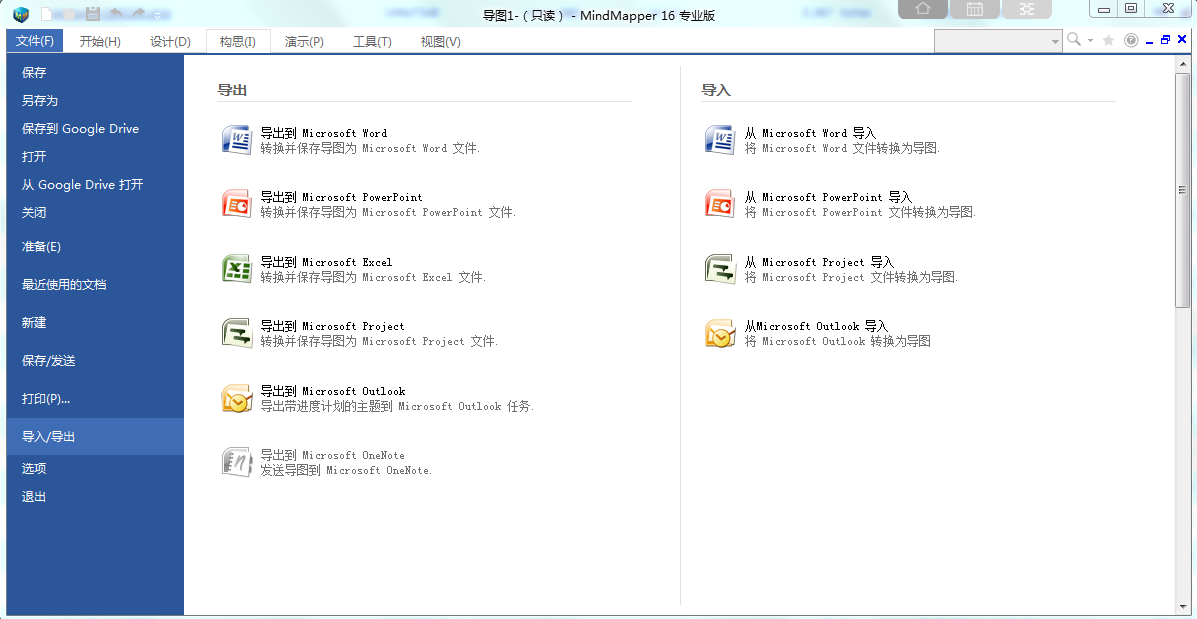Click the help question mark icon

pyautogui.click(x=1131, y=40)
